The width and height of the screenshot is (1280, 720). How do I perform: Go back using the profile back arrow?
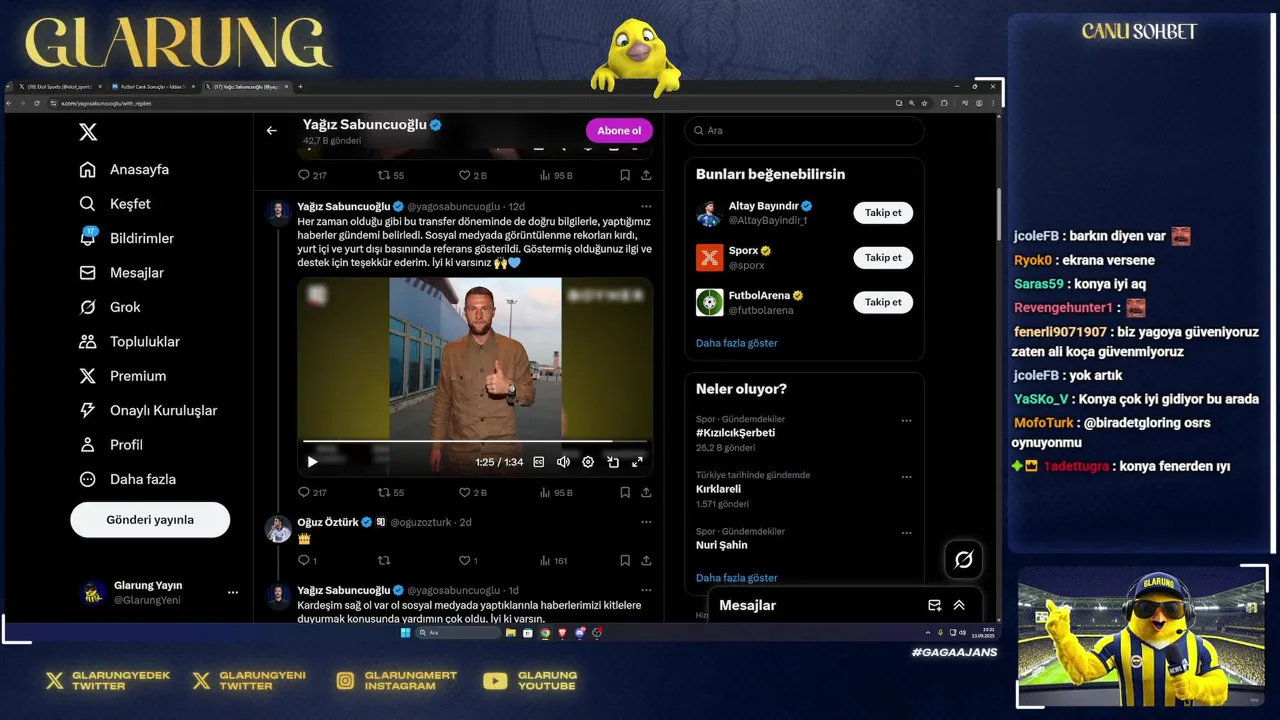coord(271,130)
